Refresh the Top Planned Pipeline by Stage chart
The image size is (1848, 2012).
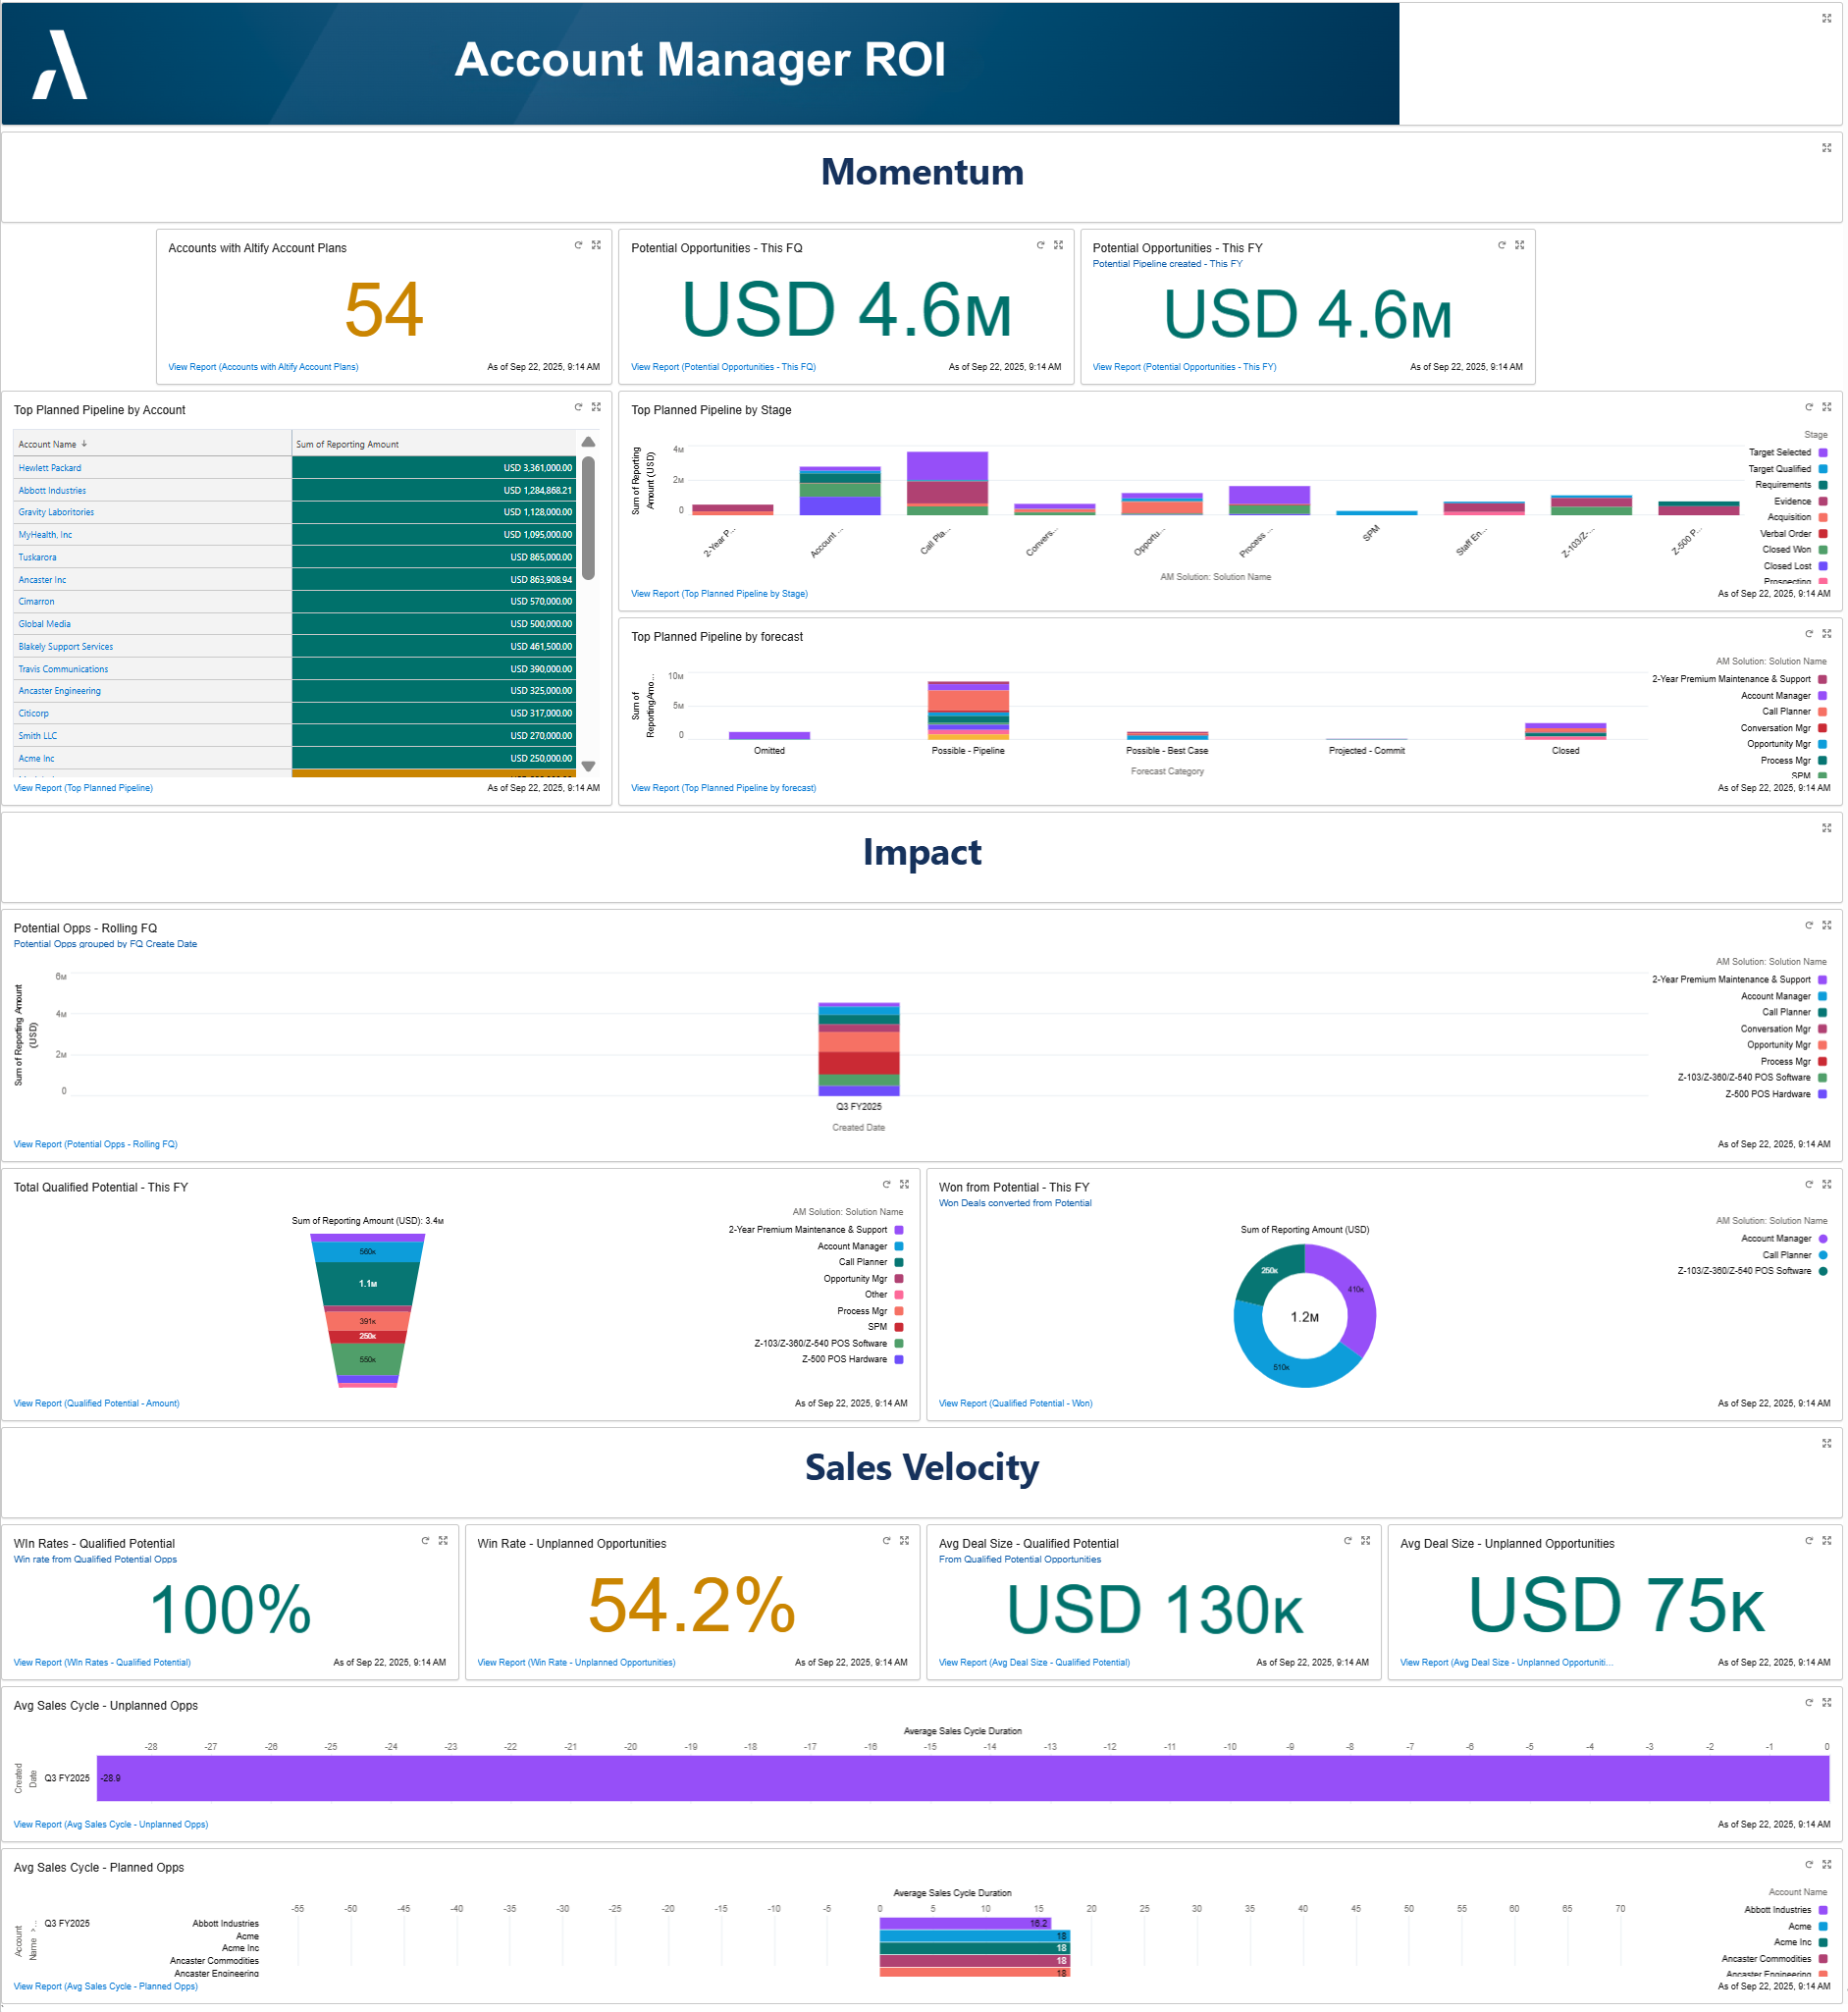(x=1809, y=407)
